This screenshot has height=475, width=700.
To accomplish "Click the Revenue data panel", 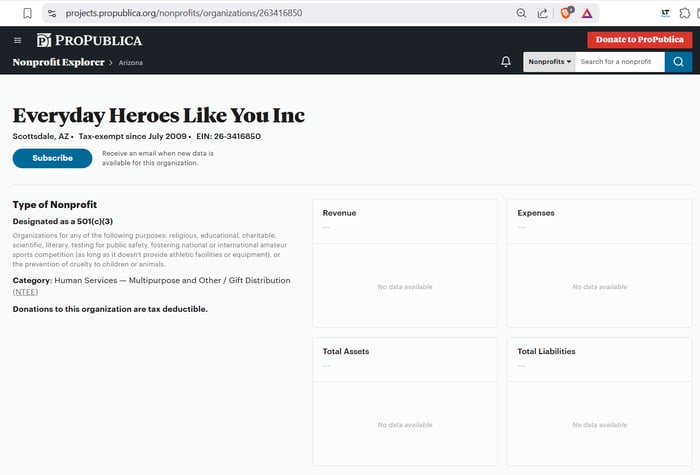I will pyautogui.click(x=404, y=263).
